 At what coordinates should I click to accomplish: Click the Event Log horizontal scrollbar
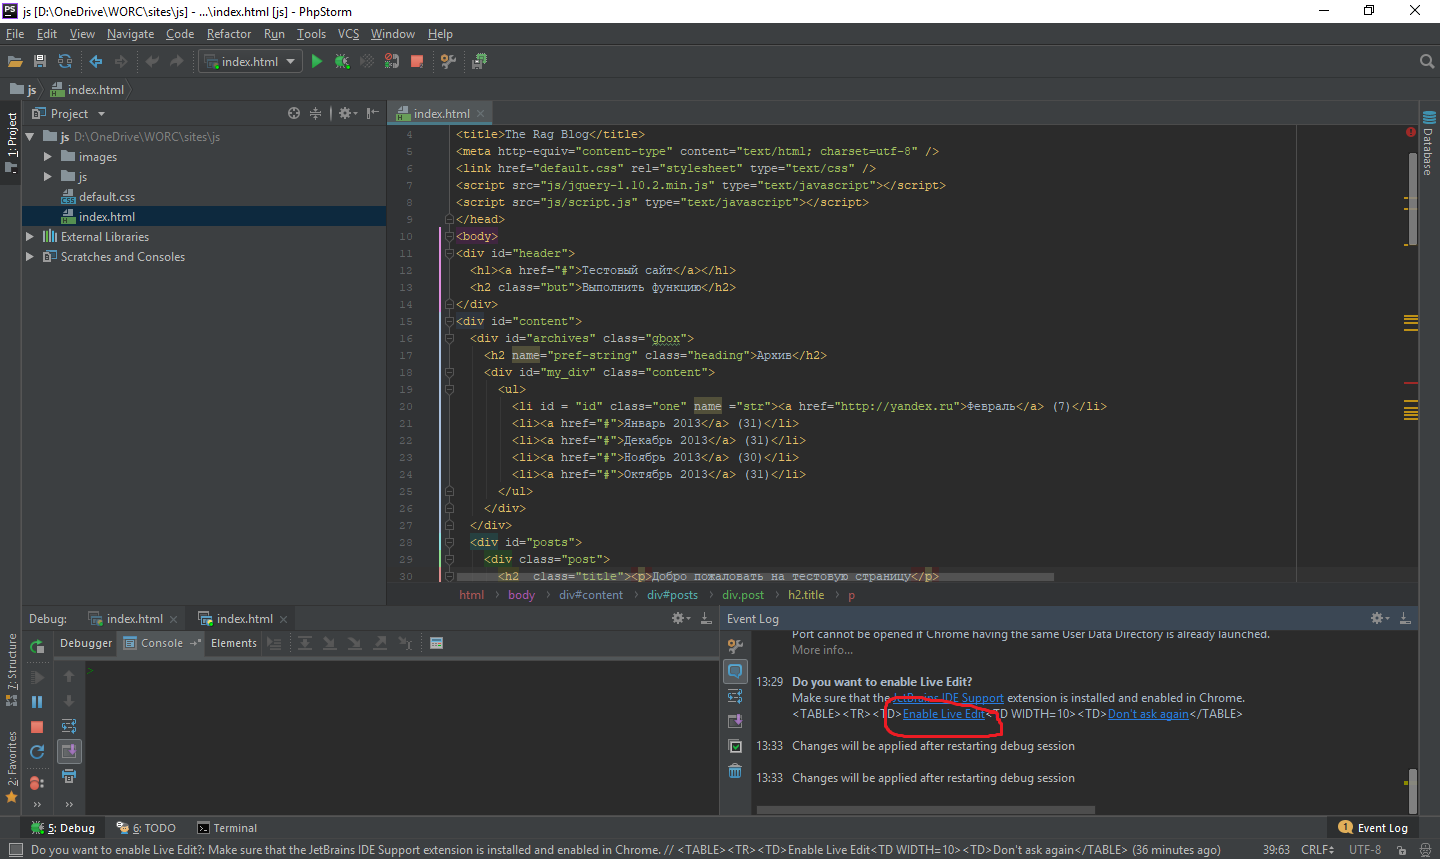click(x=925, y=810)
